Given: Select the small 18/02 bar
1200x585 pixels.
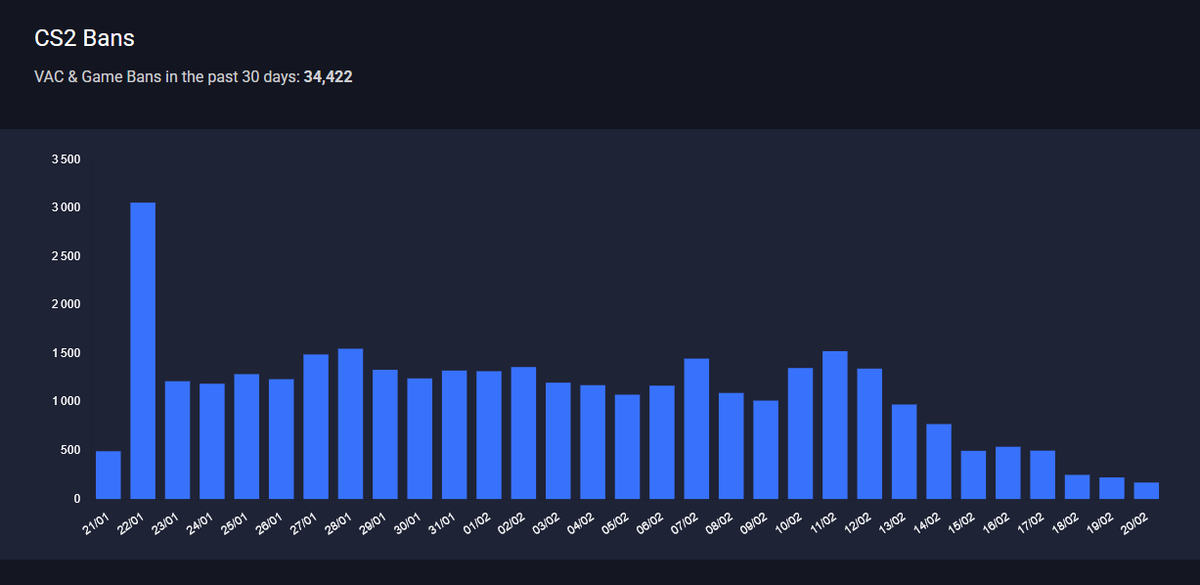Looking at the screenshot, I should 1077,487.
